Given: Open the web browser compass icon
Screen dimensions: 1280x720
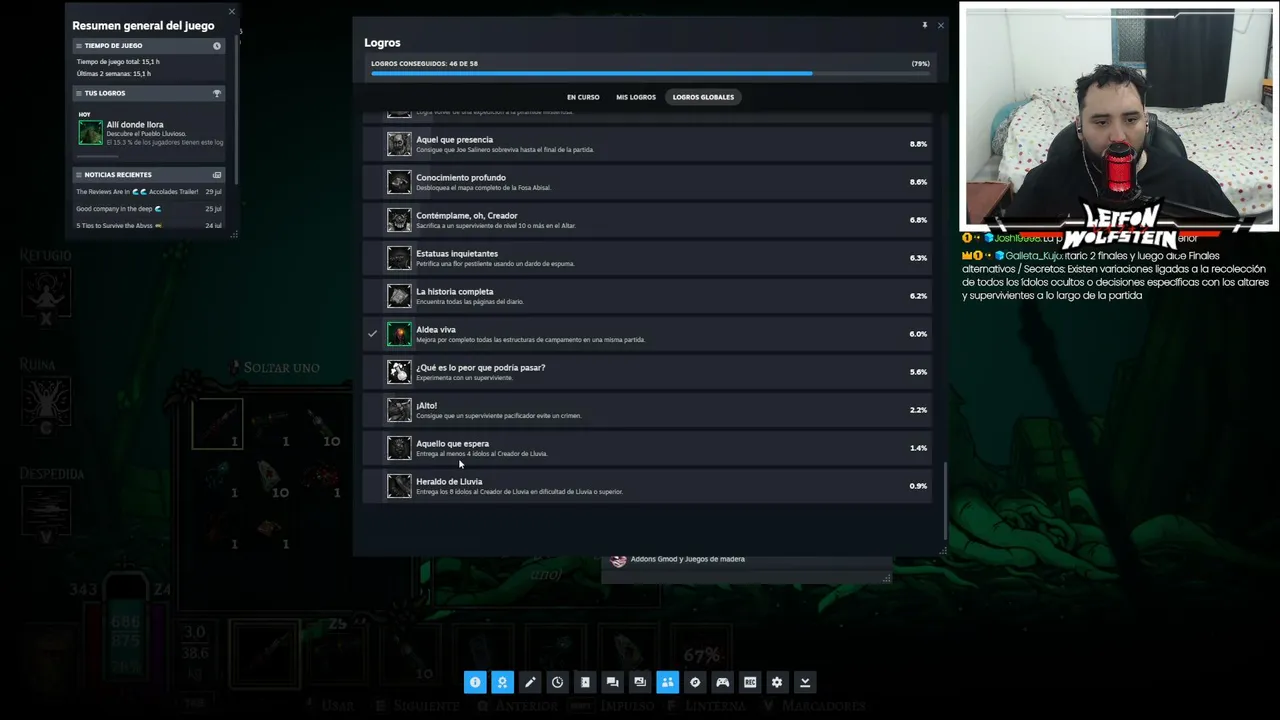Looking at the screenshot, I should pyautogui.click(x=695, y=682).
